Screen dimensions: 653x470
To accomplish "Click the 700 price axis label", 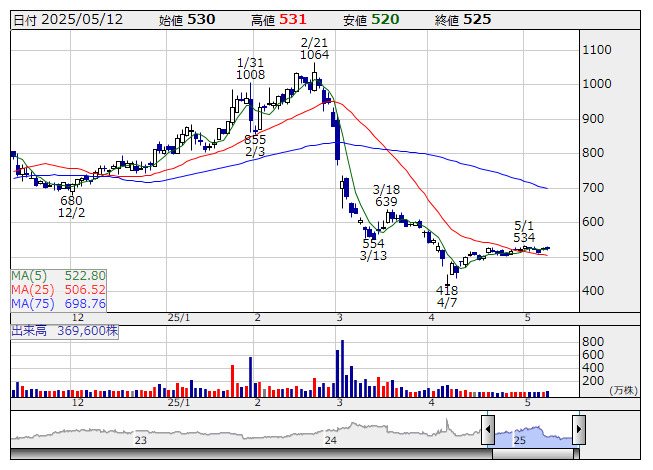I will pyautogui.click(x=593, y=188).
